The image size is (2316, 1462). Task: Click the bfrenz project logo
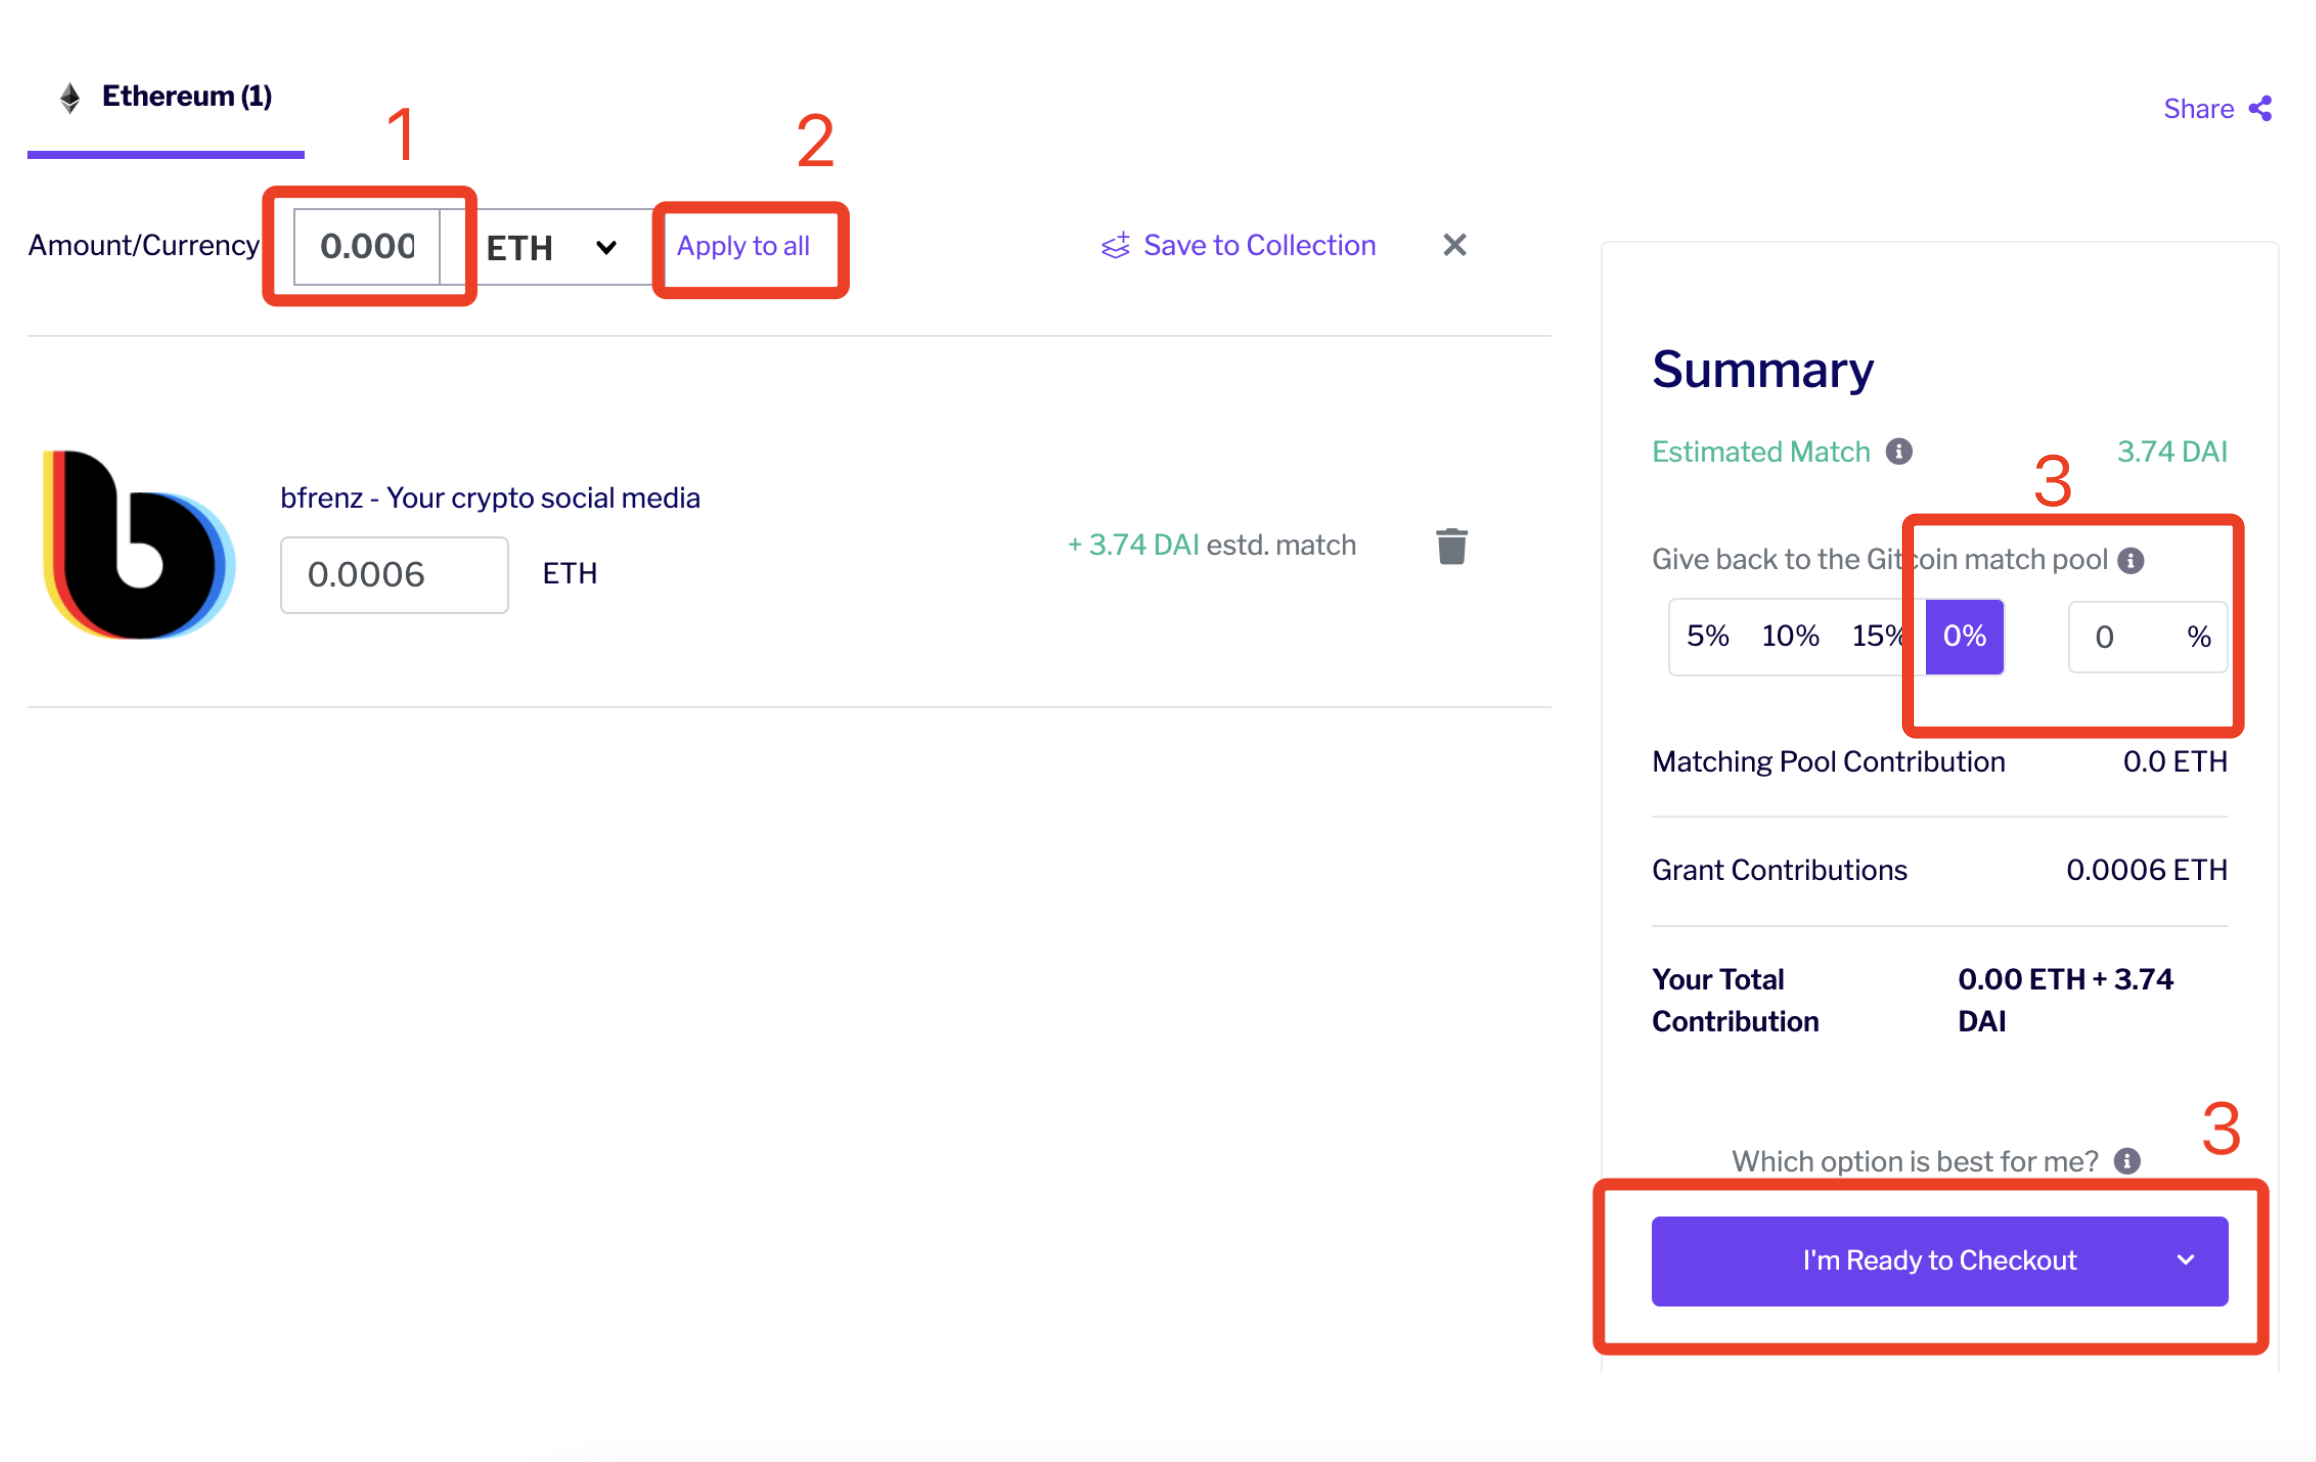pyautogui.click(x=138, y=545)
